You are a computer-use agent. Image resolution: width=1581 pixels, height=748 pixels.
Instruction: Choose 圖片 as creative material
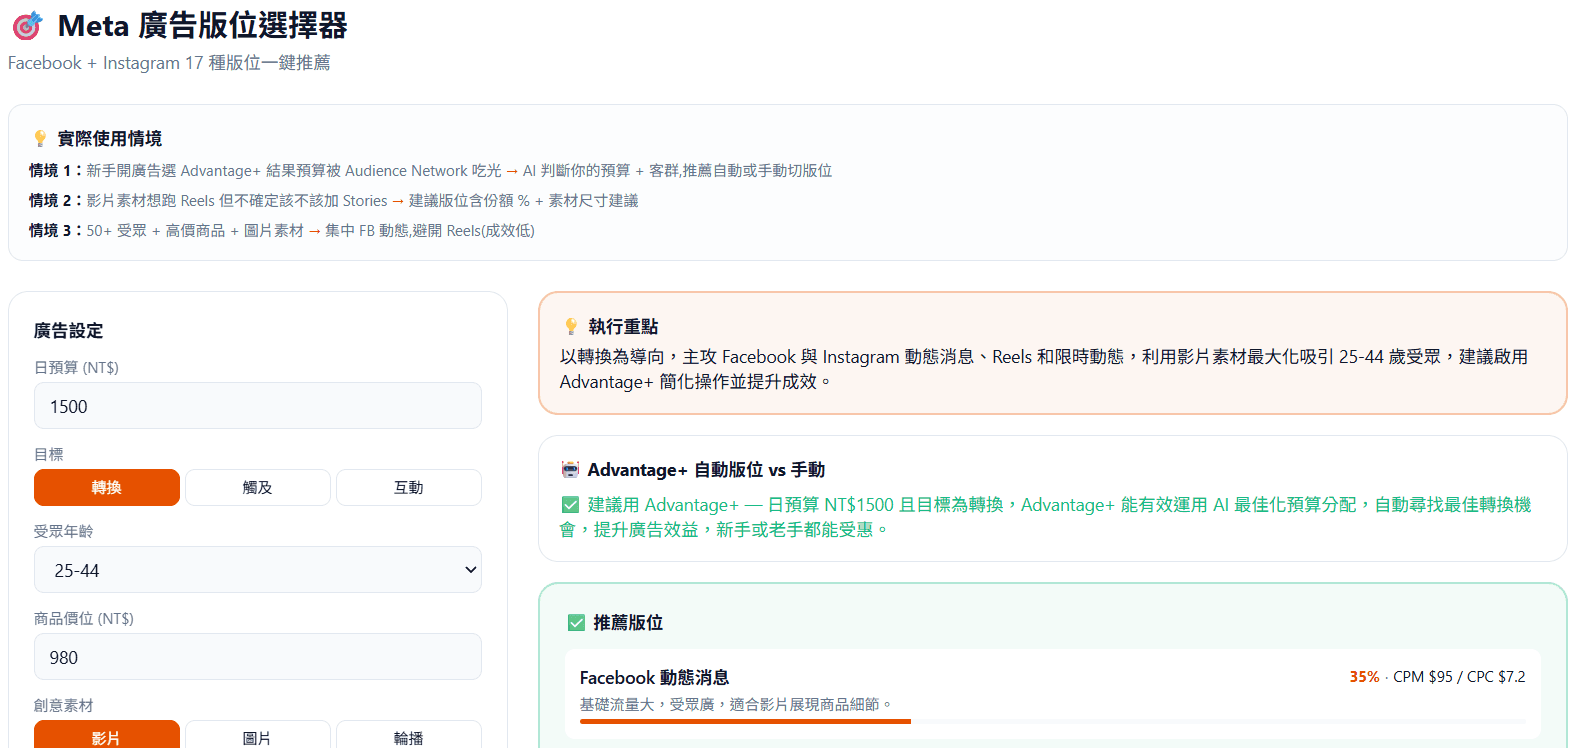pos(258,734)
